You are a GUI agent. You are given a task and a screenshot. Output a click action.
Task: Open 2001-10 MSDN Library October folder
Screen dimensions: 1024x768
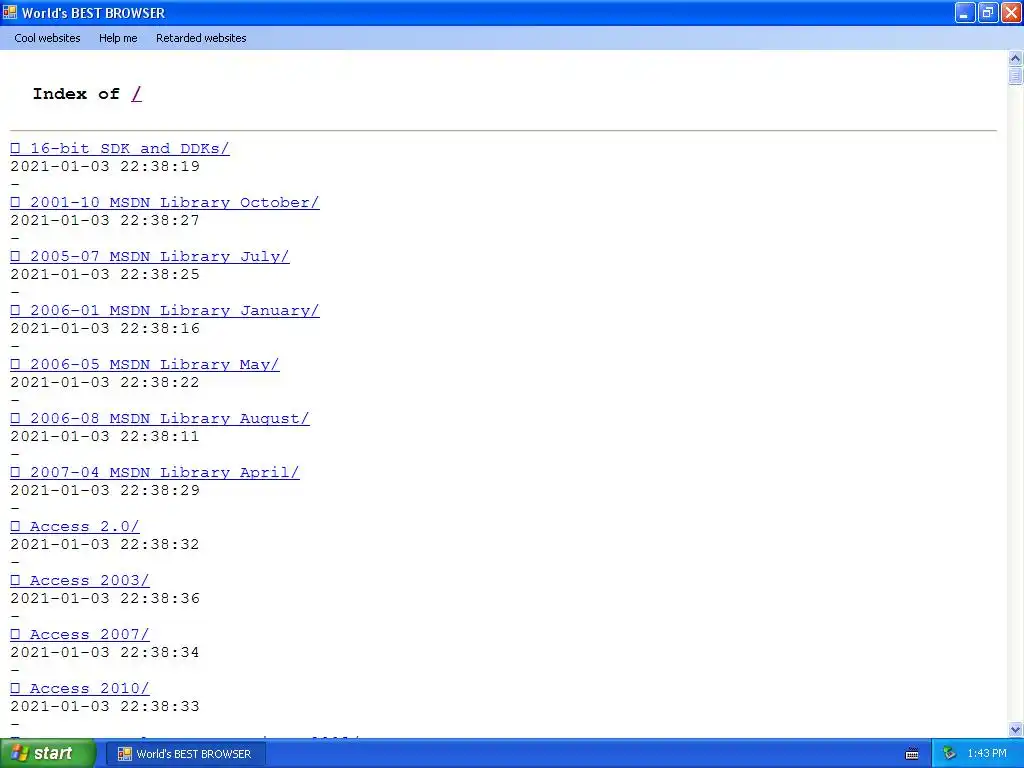pos(165,202)
